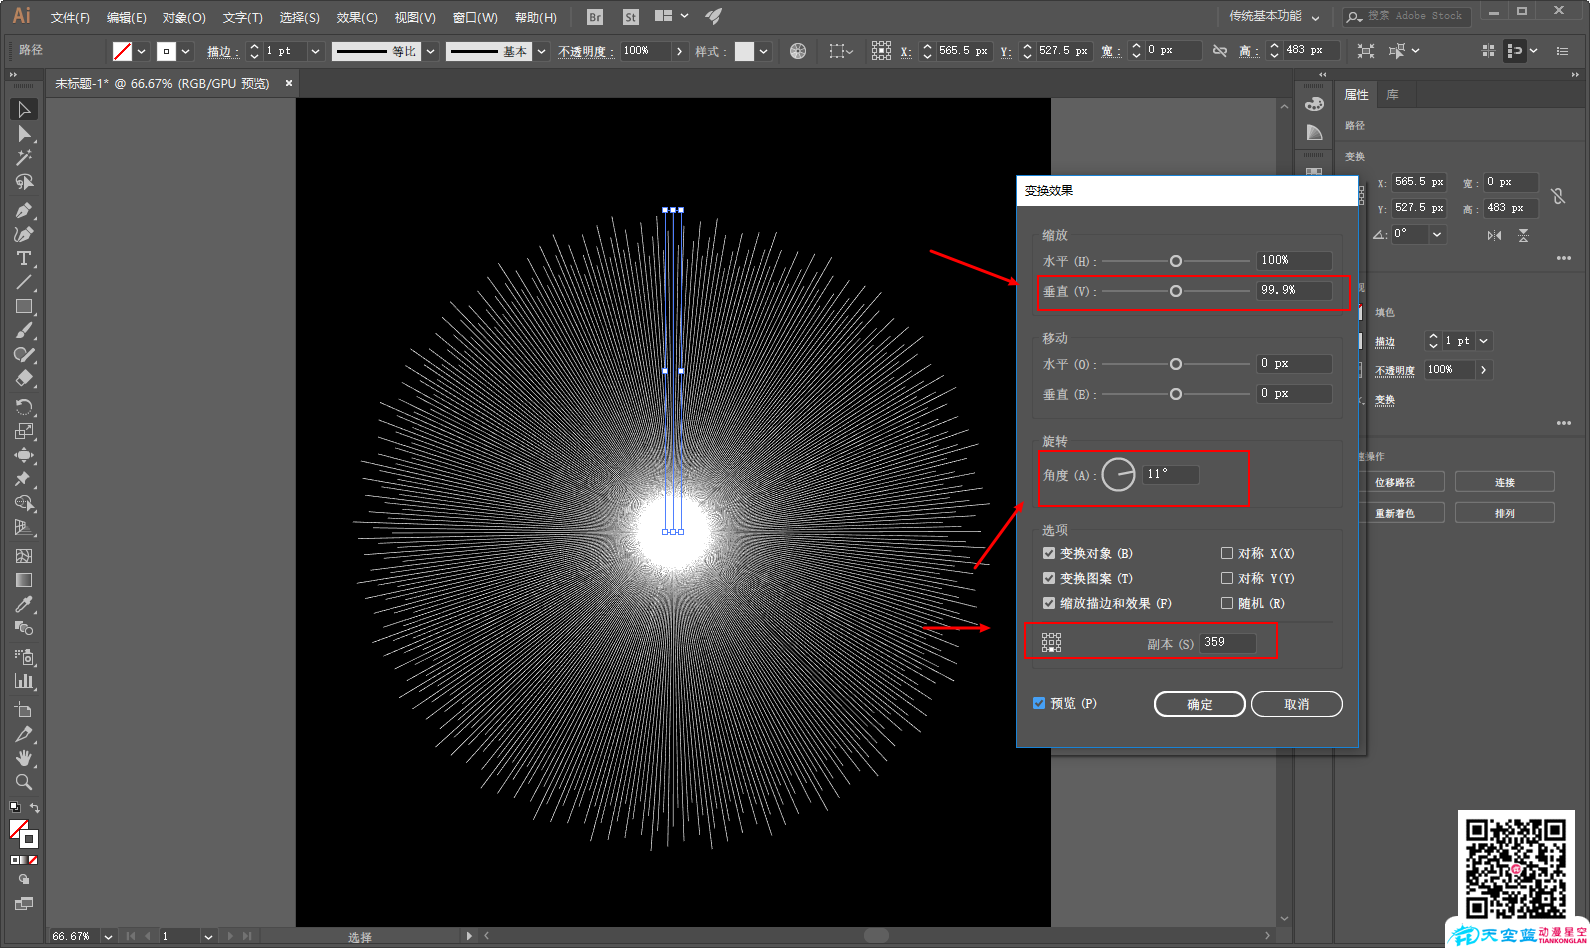Uncheck Transform Patterns (变换图案) checkbox
1590x948 pixels.
1049,578
